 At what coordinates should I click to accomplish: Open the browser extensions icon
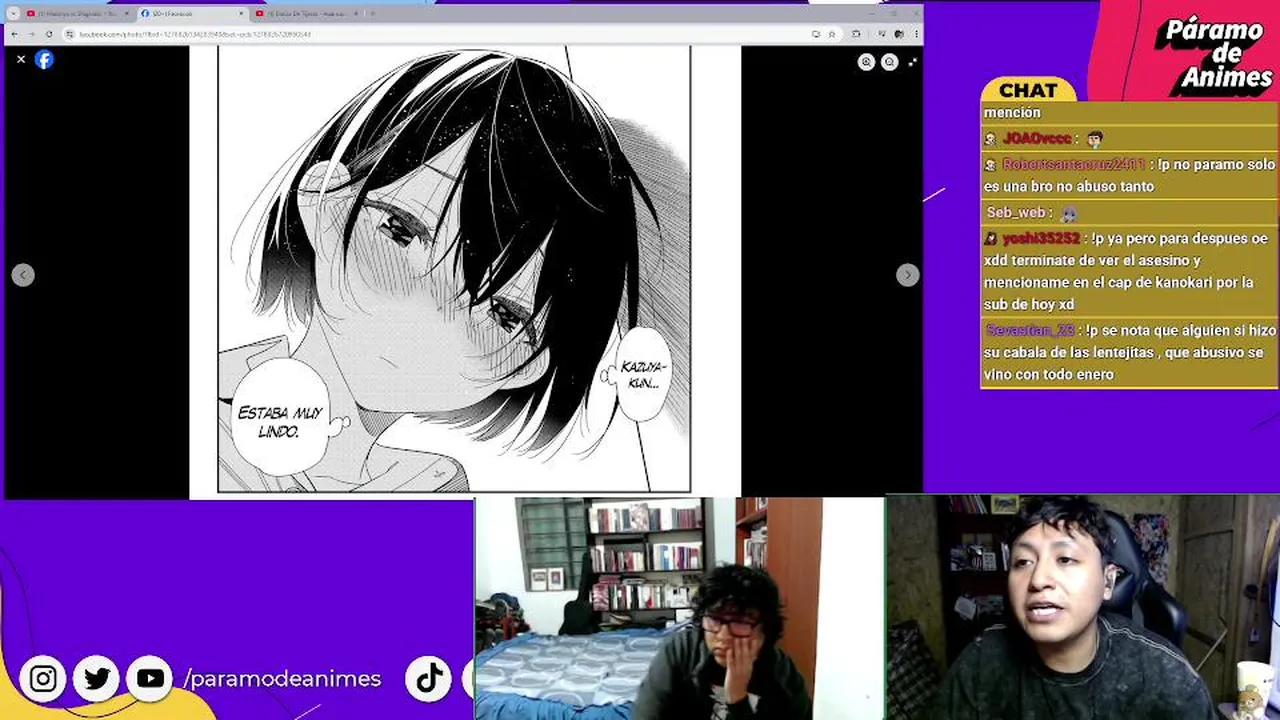(856, 34)
